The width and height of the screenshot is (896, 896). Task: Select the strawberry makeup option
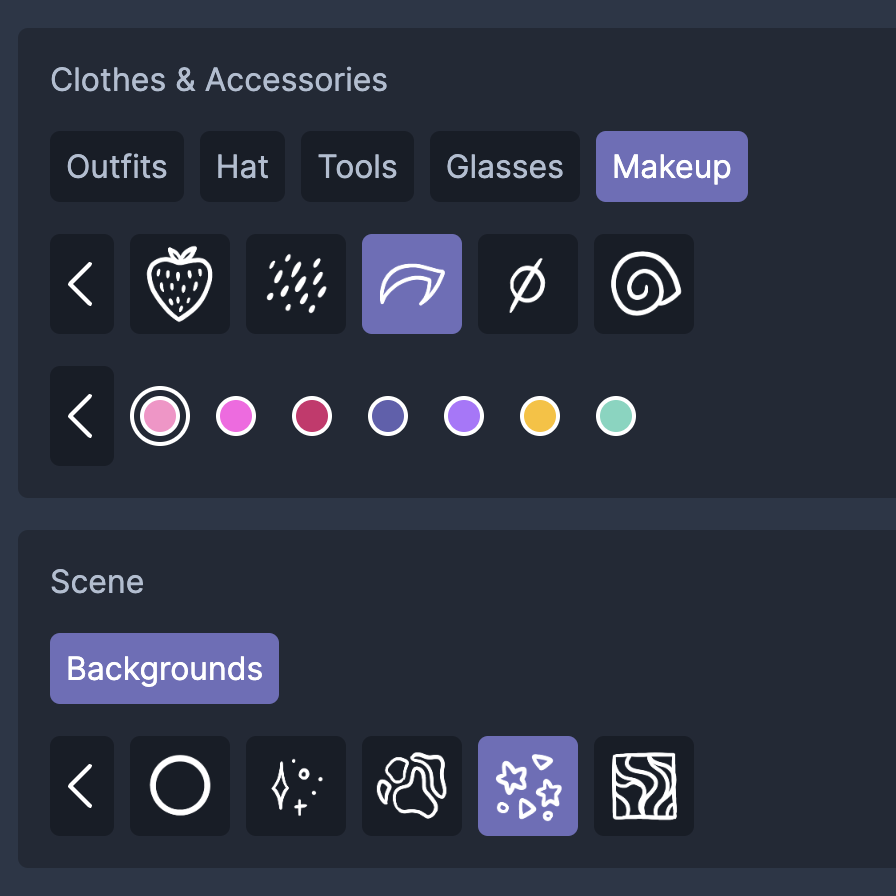[180, 283]
